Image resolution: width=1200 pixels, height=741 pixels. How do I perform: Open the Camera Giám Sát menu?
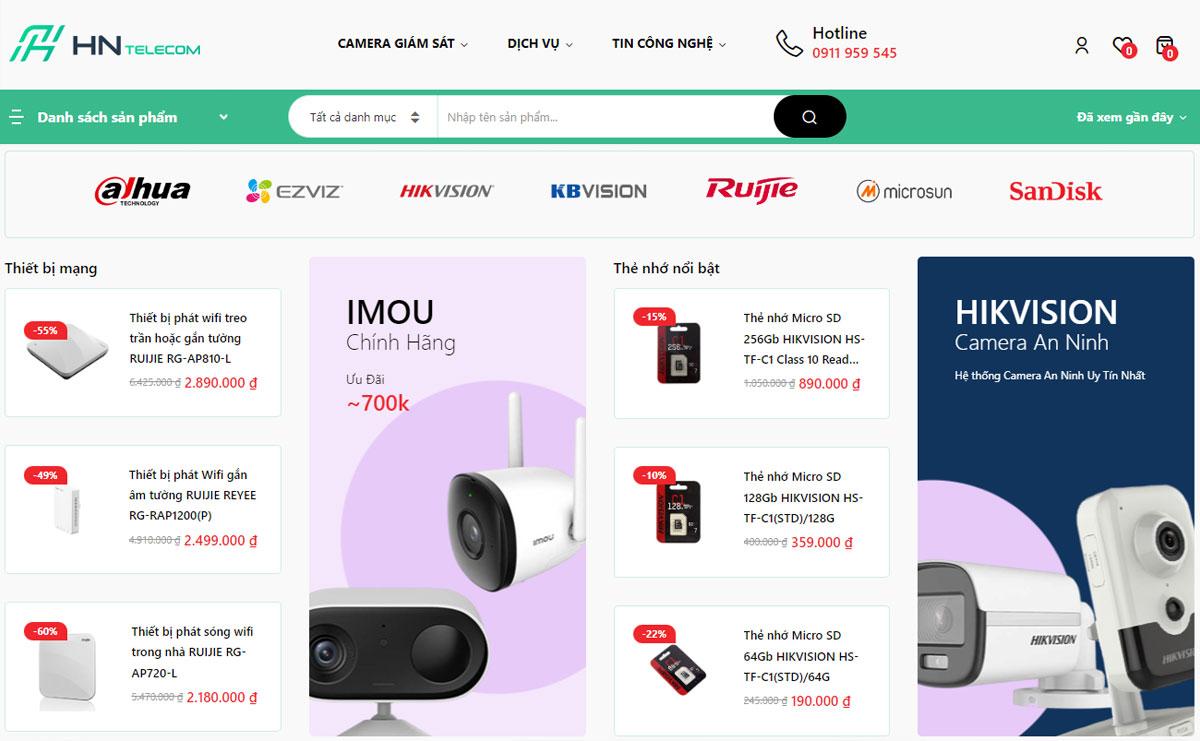tap(403, 43)
